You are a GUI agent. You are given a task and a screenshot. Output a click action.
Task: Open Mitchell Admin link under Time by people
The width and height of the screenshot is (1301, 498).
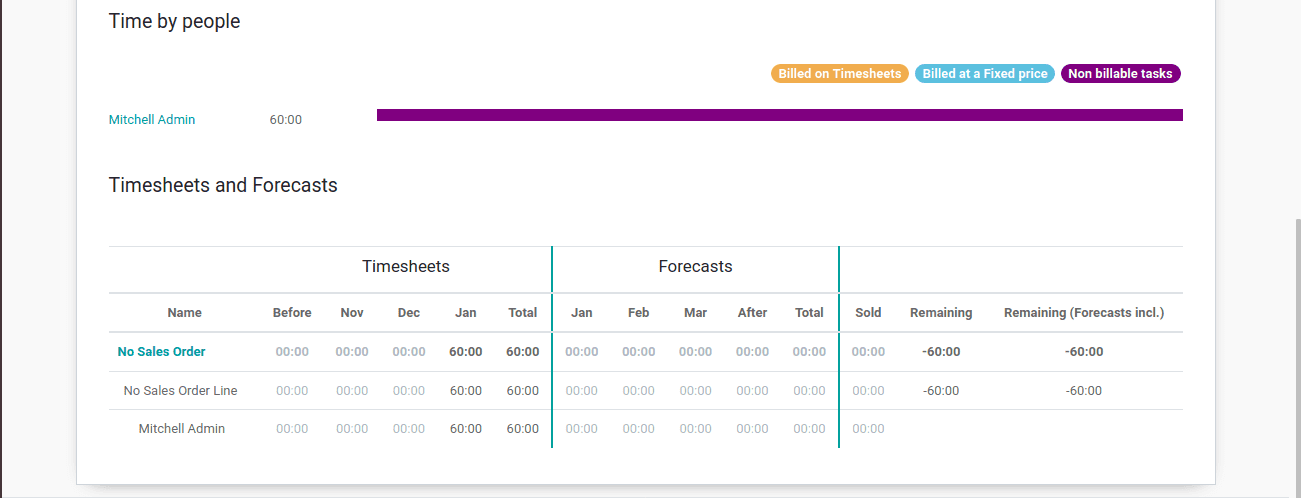[152, 119]
